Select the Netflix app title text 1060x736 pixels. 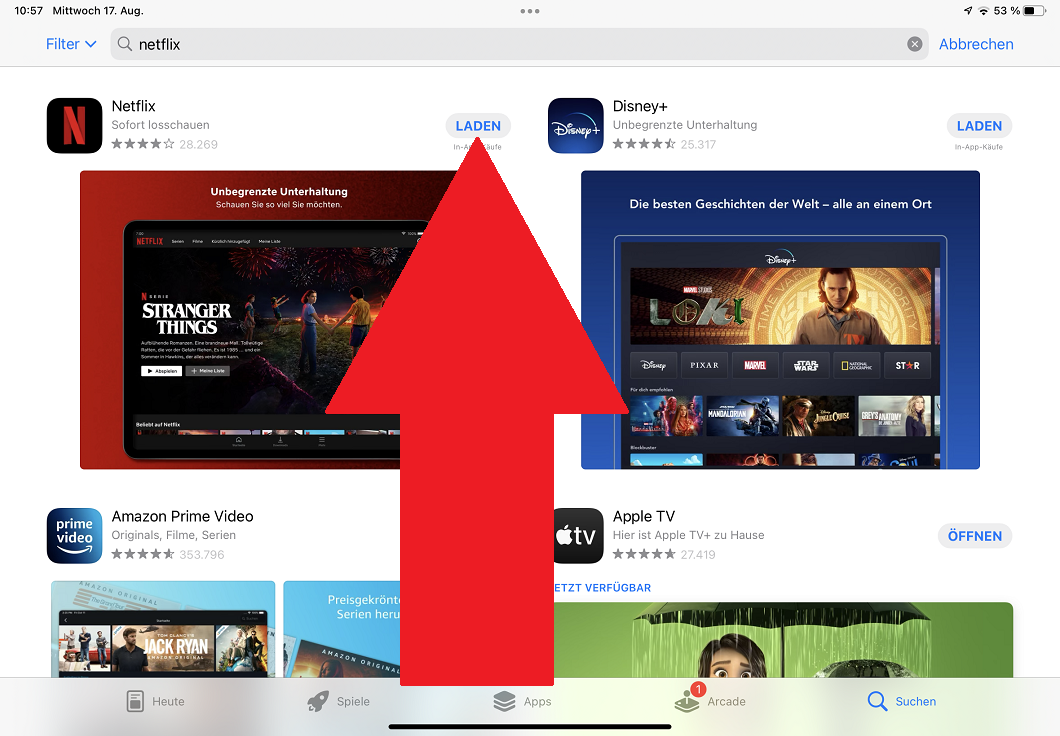click(133, 106)
